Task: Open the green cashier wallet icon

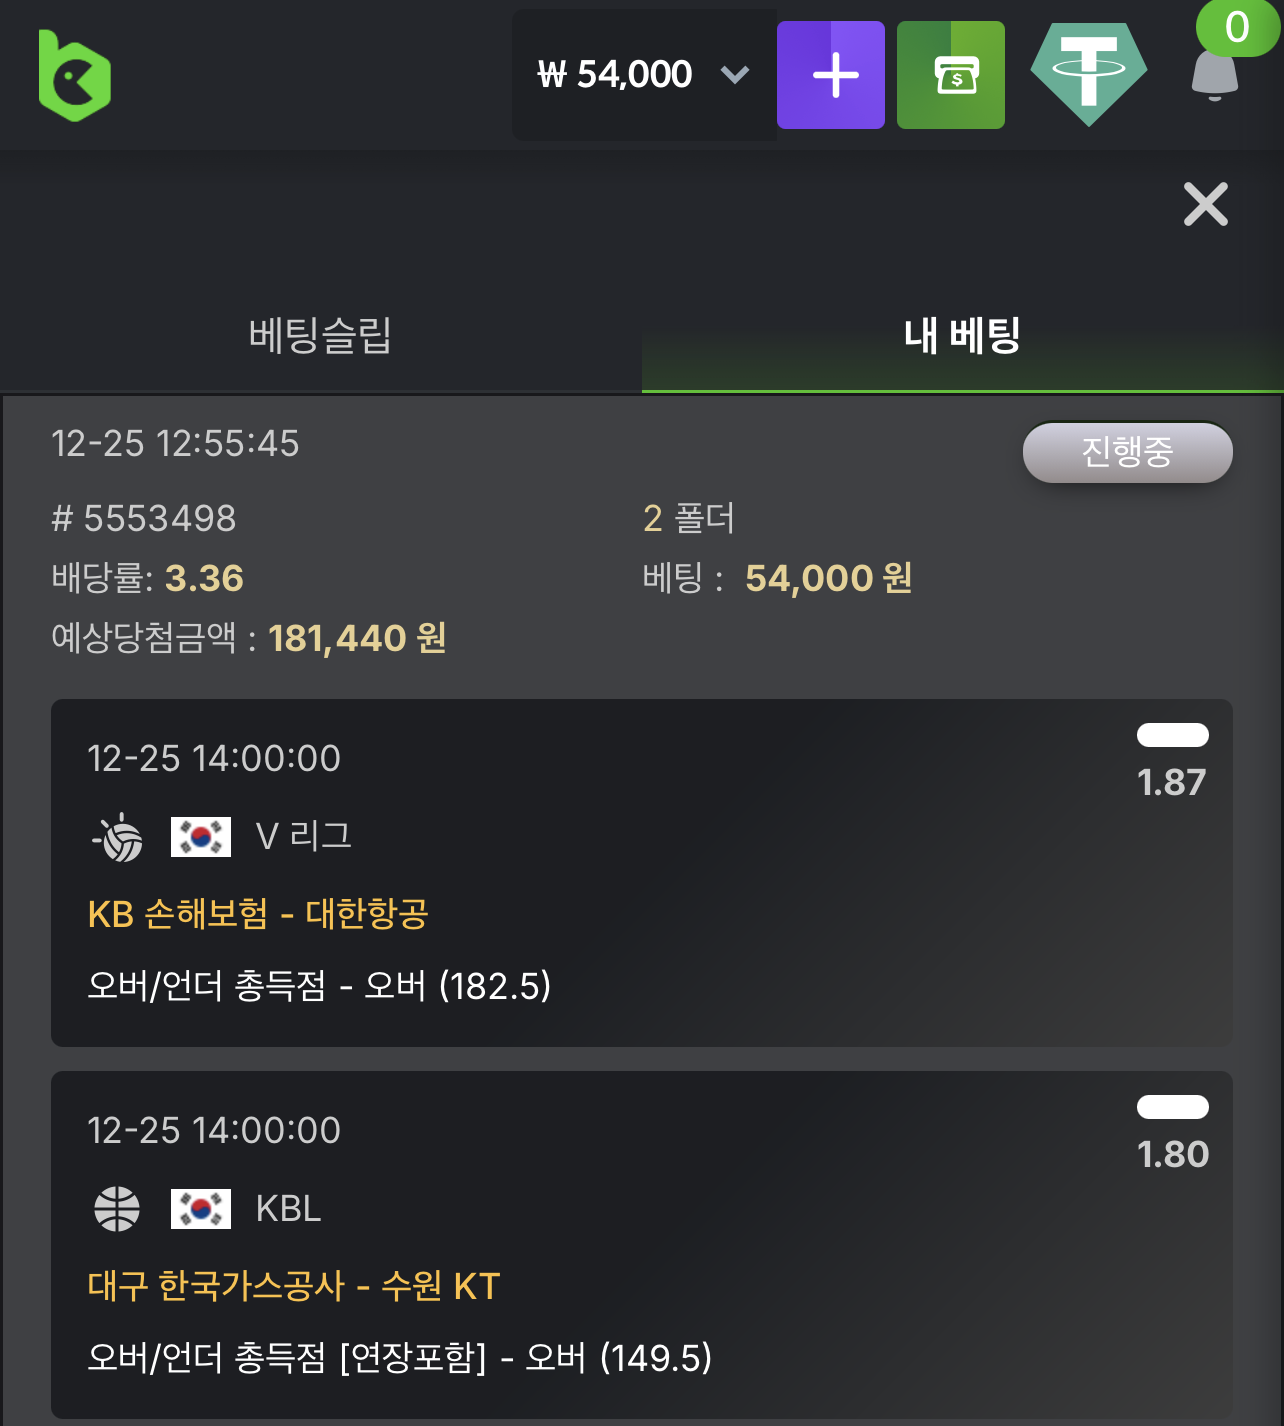Action: pyautogui.click(x=950, y=75)
